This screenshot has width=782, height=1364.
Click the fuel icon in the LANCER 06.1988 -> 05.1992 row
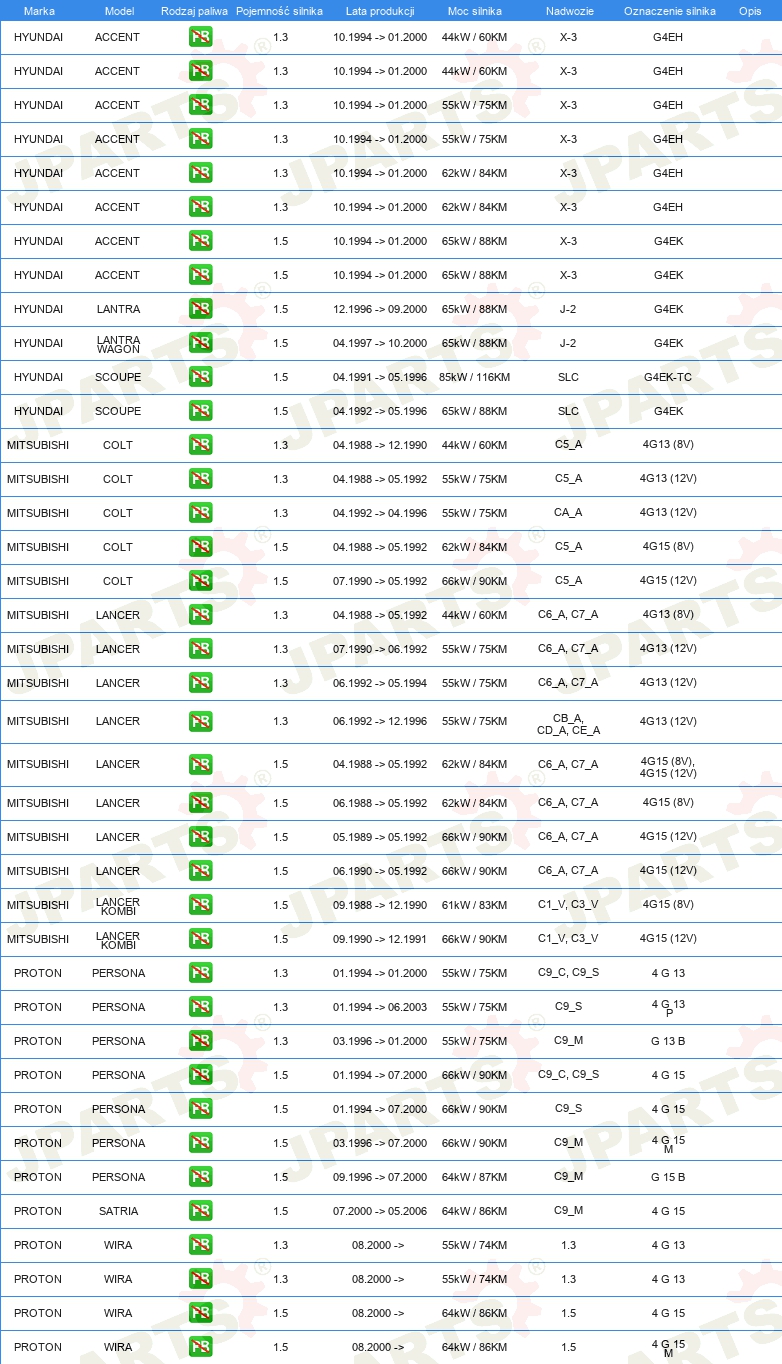(x=200, y=803)
